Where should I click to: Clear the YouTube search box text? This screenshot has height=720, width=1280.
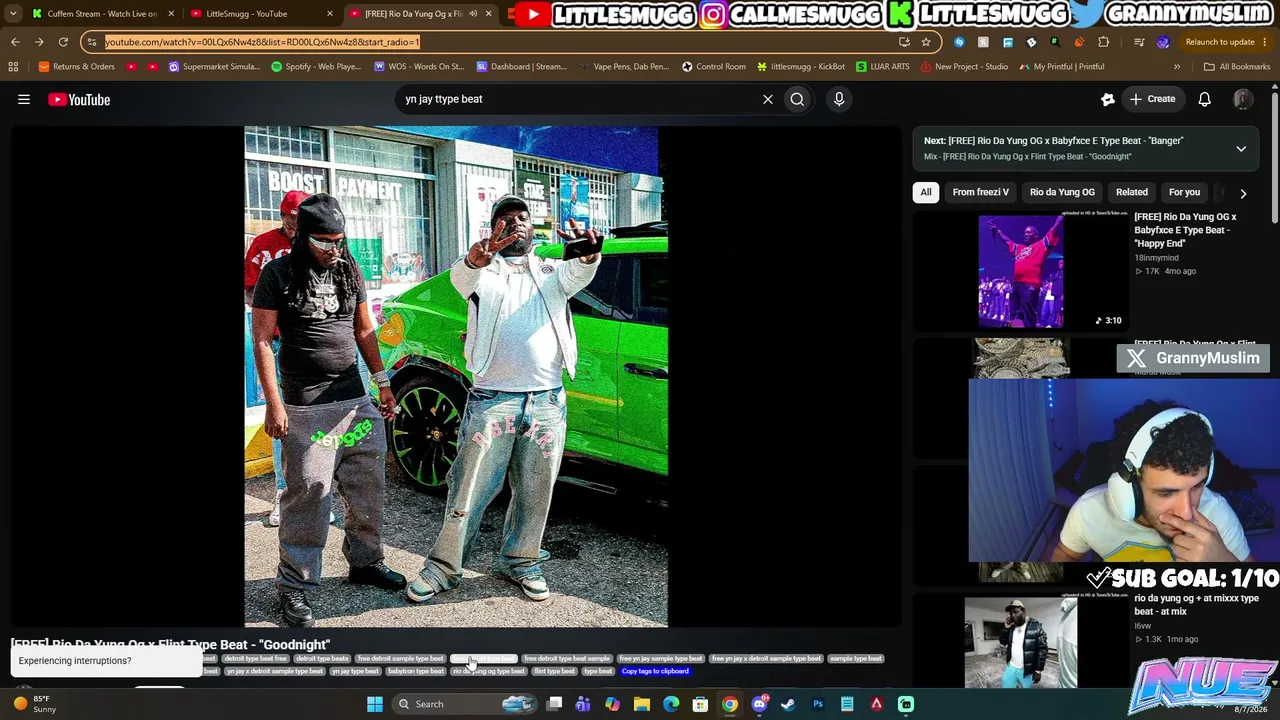768,99
